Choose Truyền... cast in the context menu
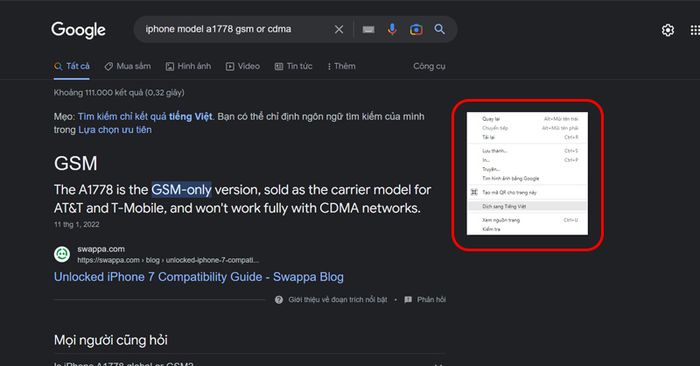The height and width of the screenshot is (366, 700). tap(527, 169)
